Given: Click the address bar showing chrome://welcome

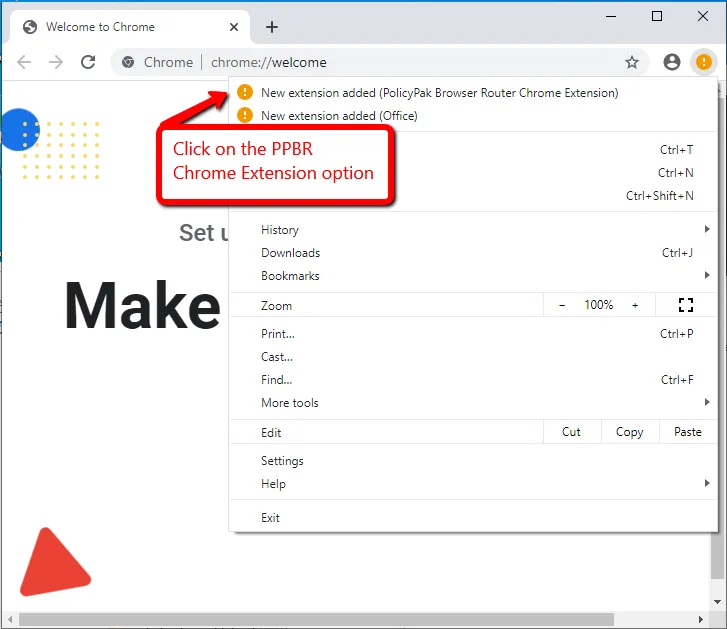Looking at the screenshot, I should 400,62.
